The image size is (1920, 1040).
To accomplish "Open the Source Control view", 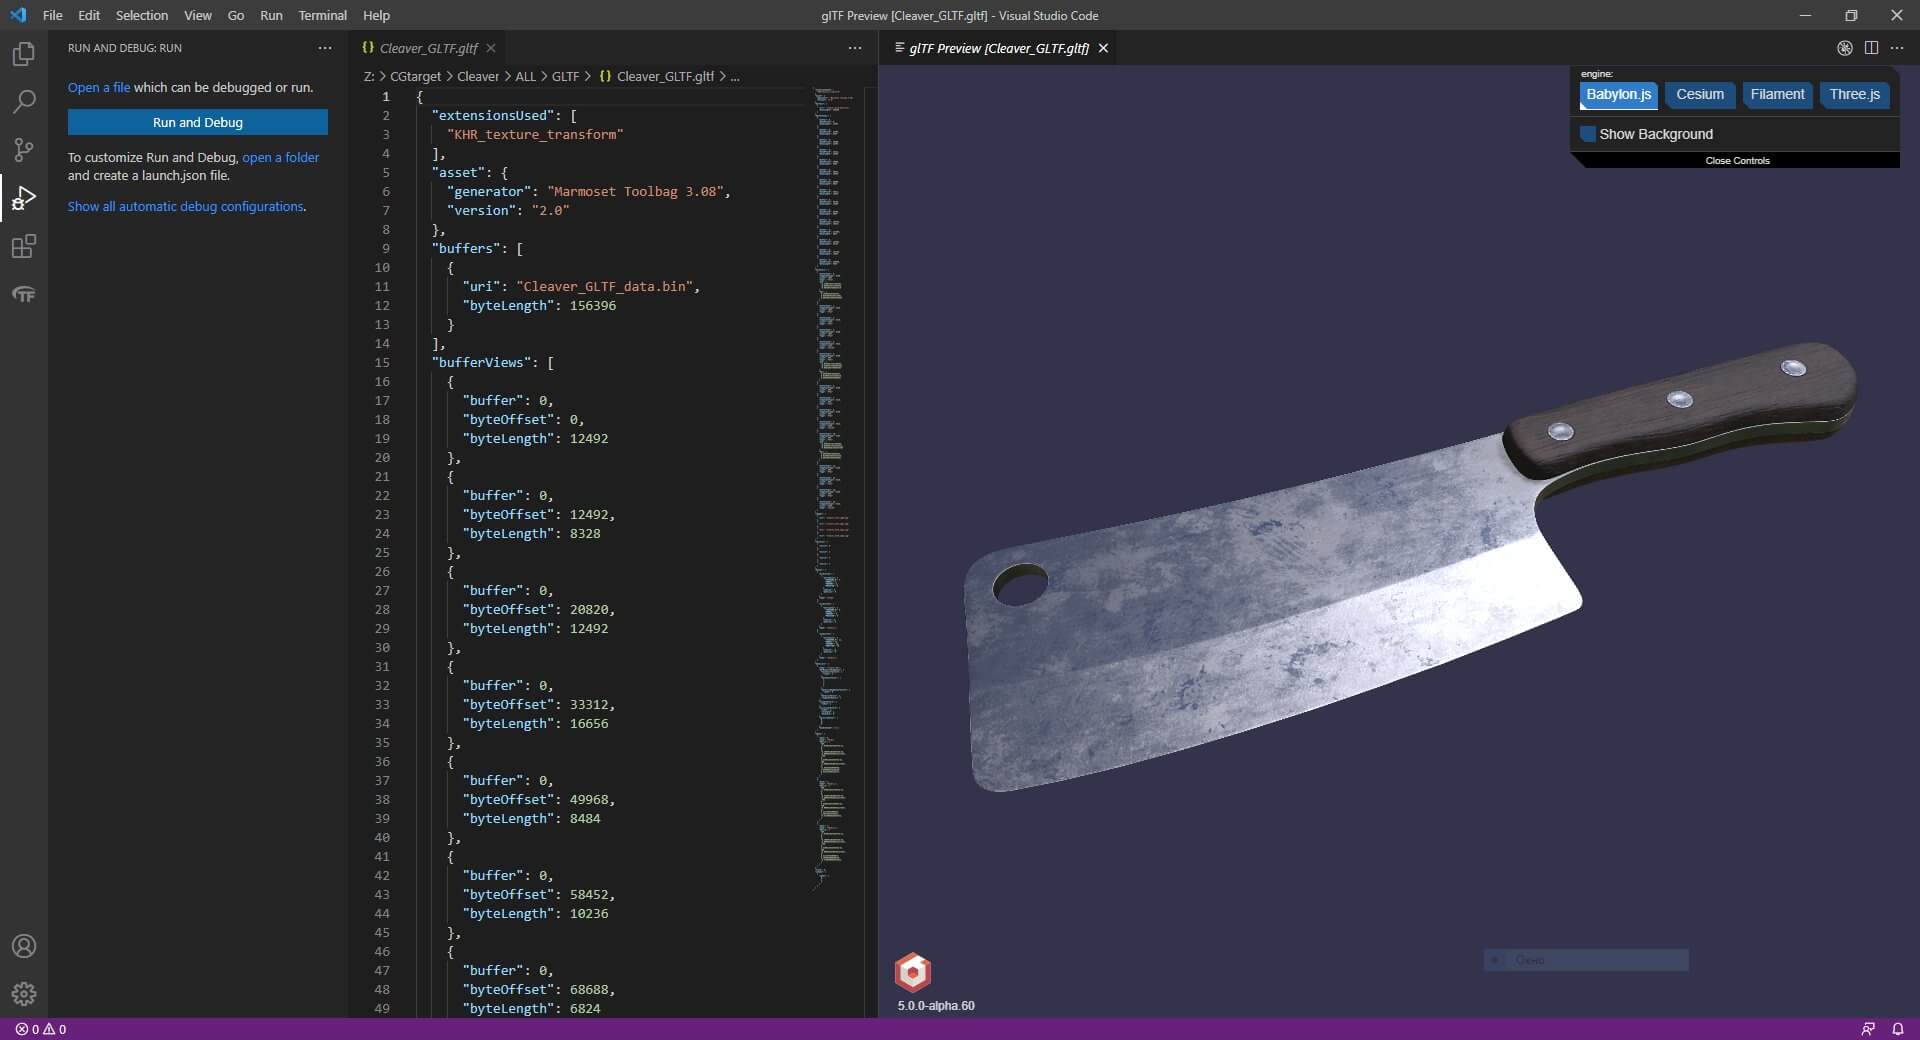I will click(24, 150).
